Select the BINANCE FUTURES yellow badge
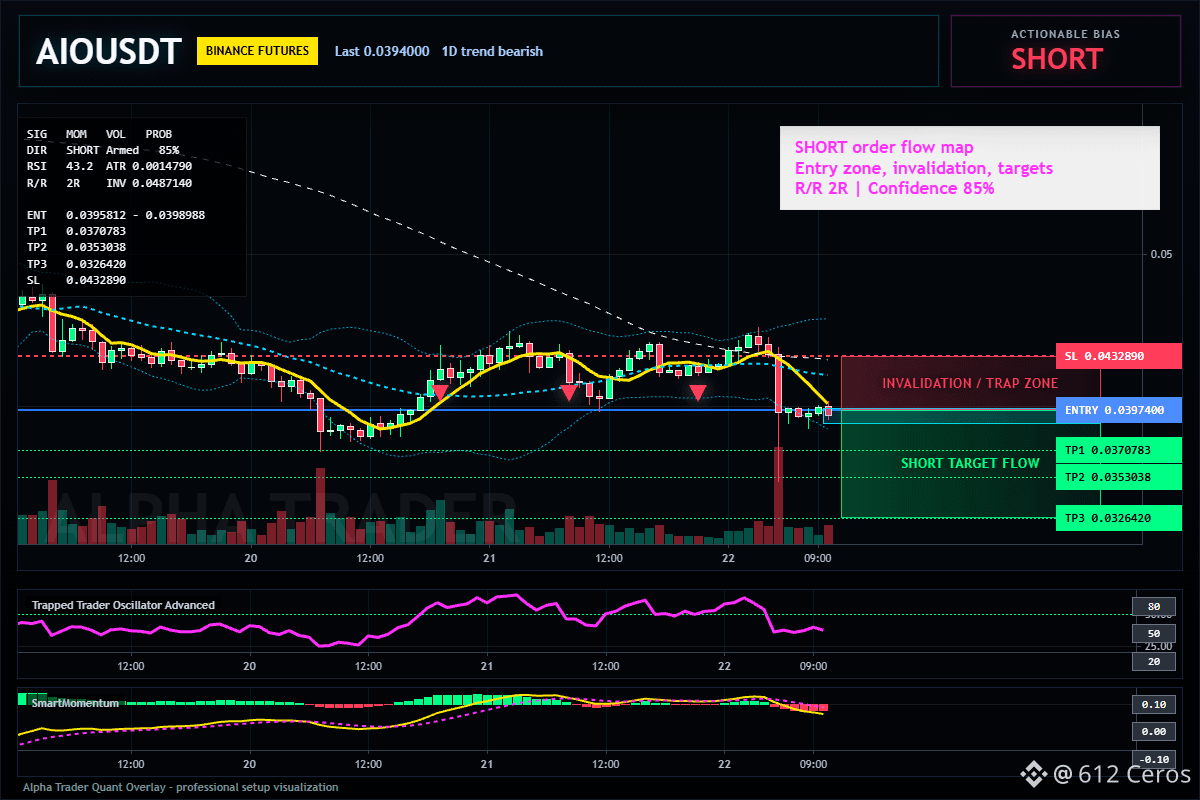Viewport: 1200px width, 800px height. tap(257, 51)
